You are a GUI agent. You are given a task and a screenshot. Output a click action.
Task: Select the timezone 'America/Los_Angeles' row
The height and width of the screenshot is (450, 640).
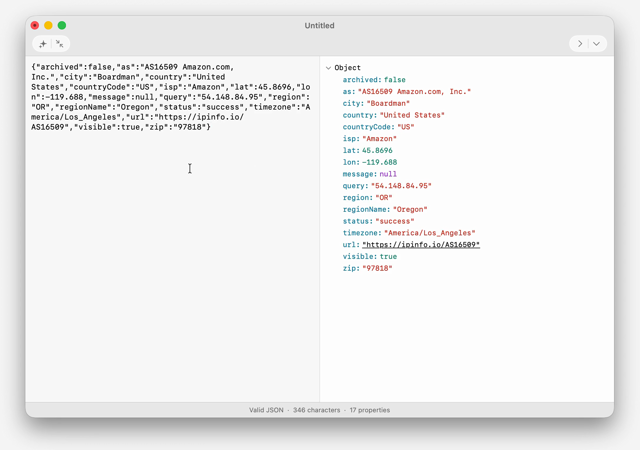(409, 233)
